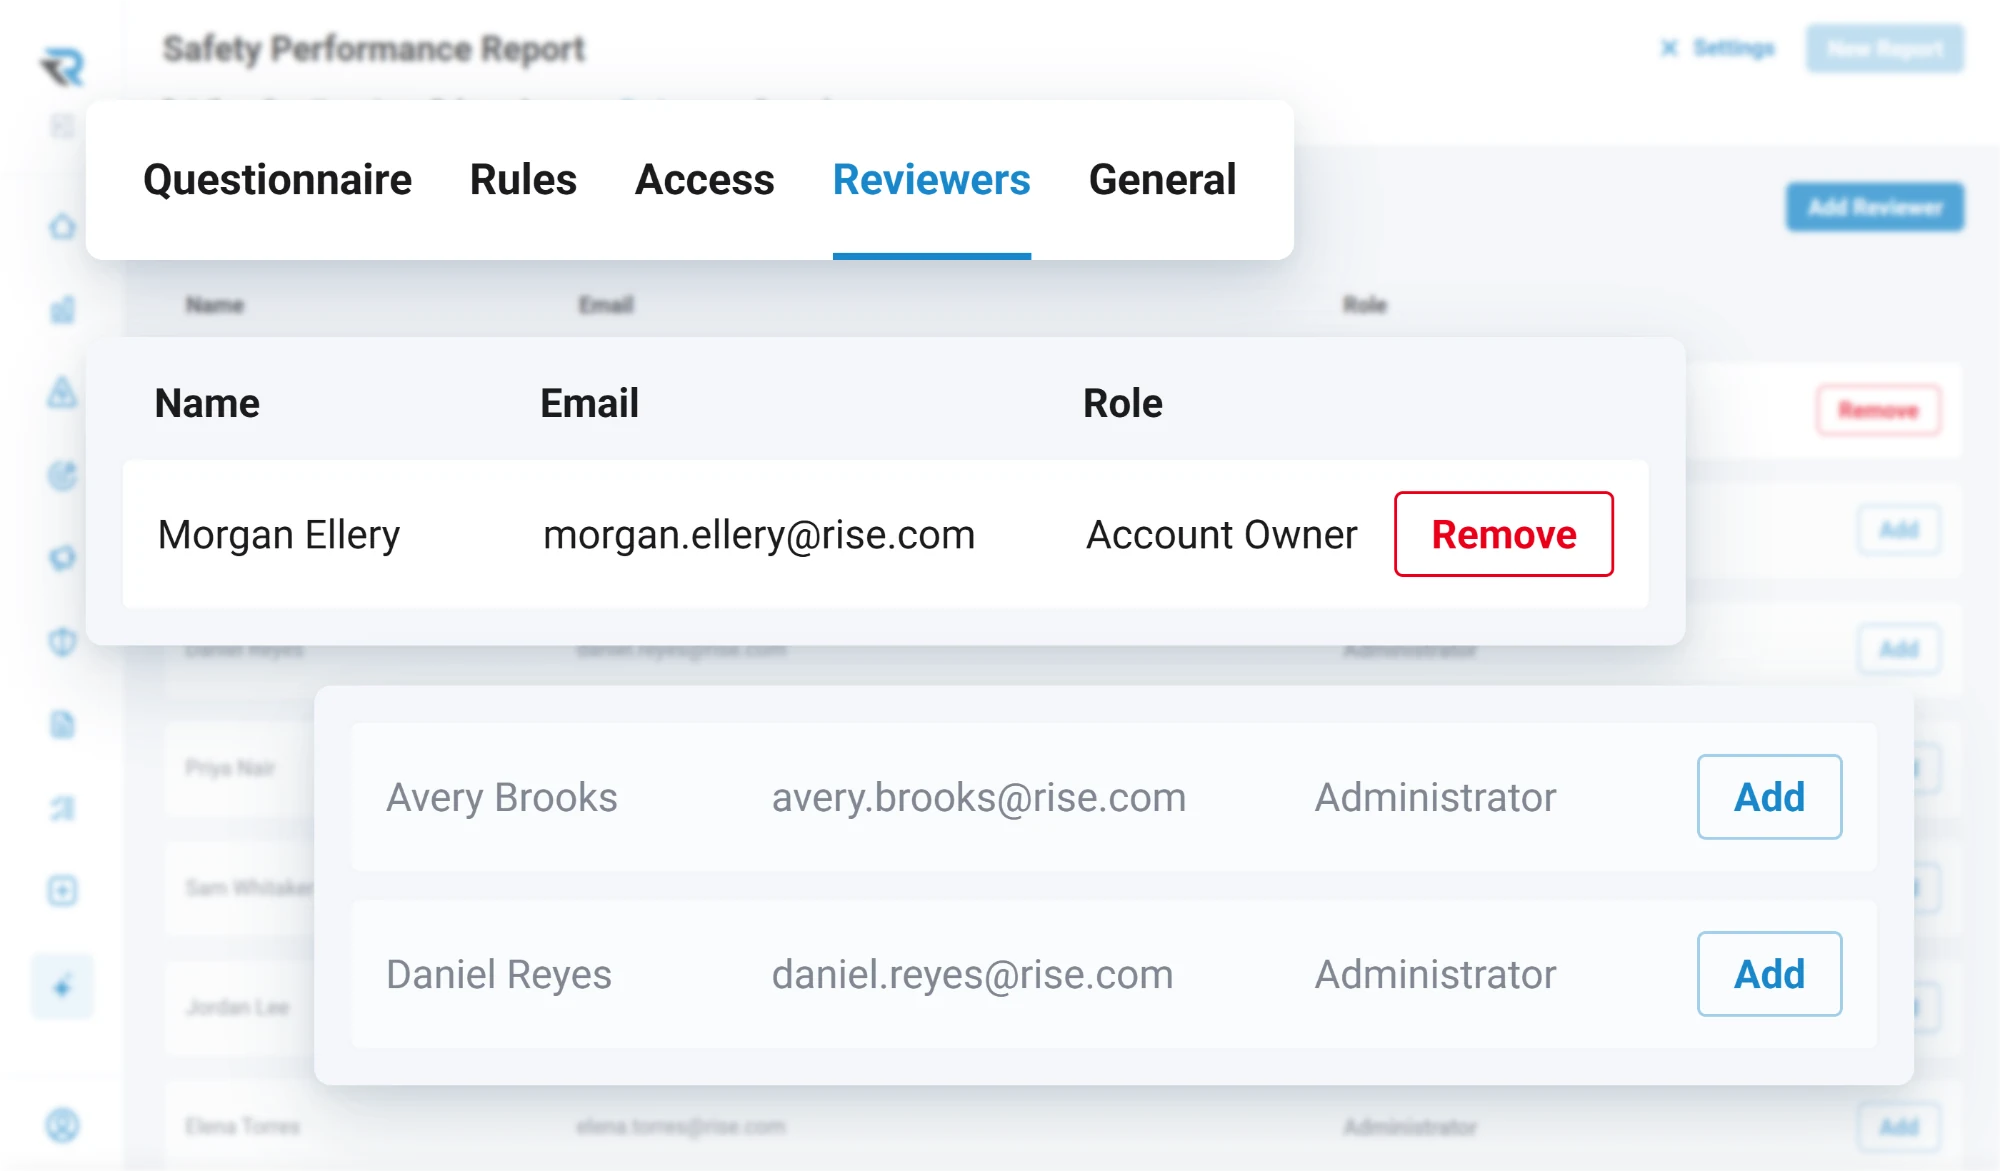Open the pie chart sidebar icon
Viewport: 2000px width, 1171px height.
(x=62, y=475)
